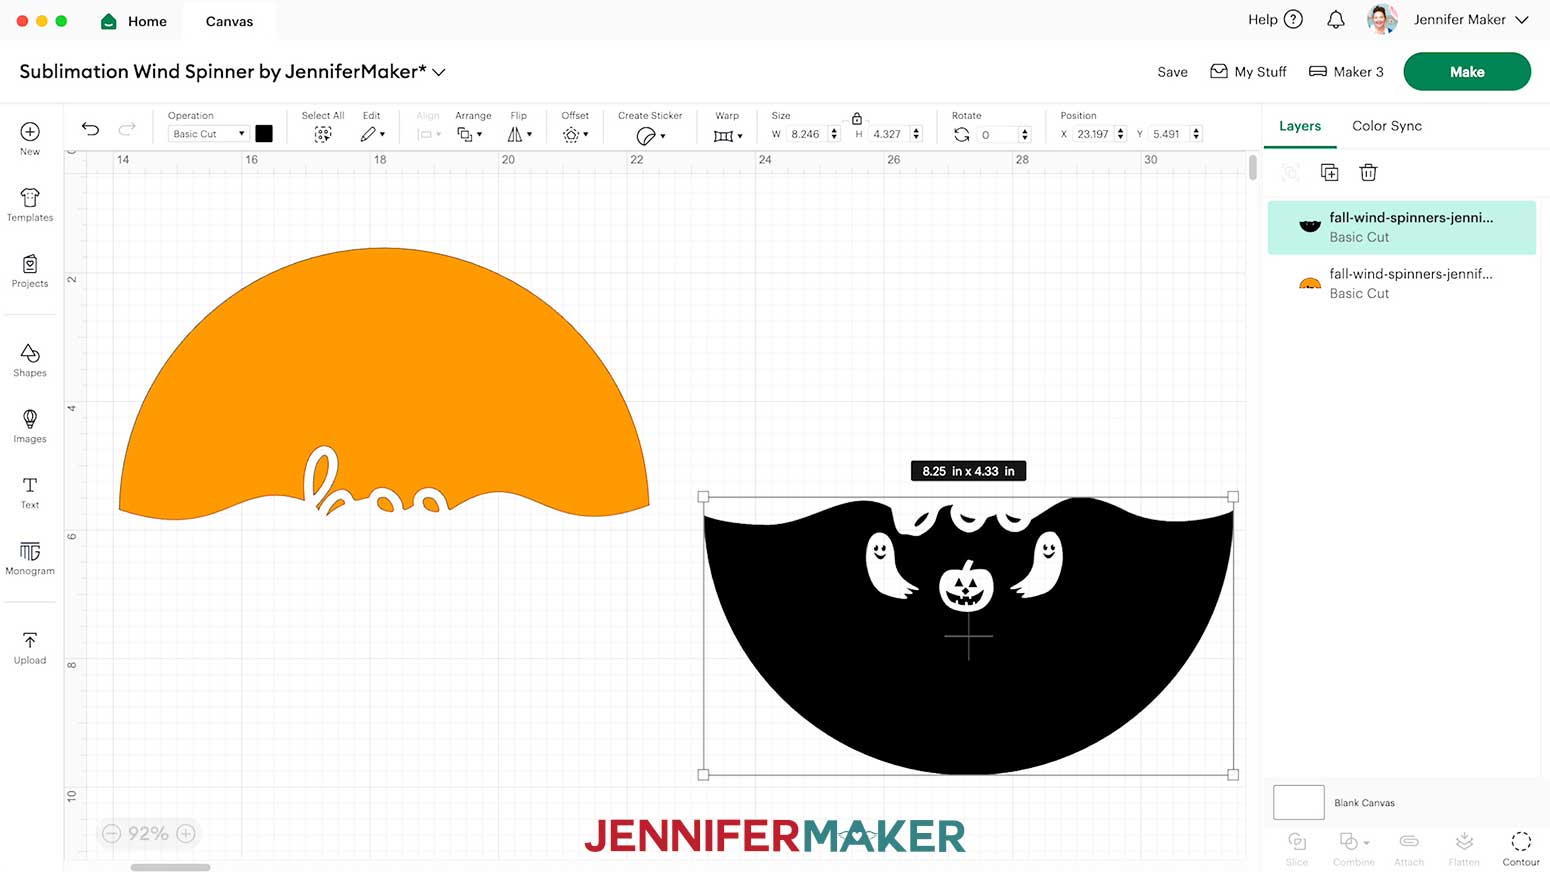This screenshot has height=872, width=1550.
Task: Open the Warp dropdown
Action: pyautogui.click(x=727, y=135)
